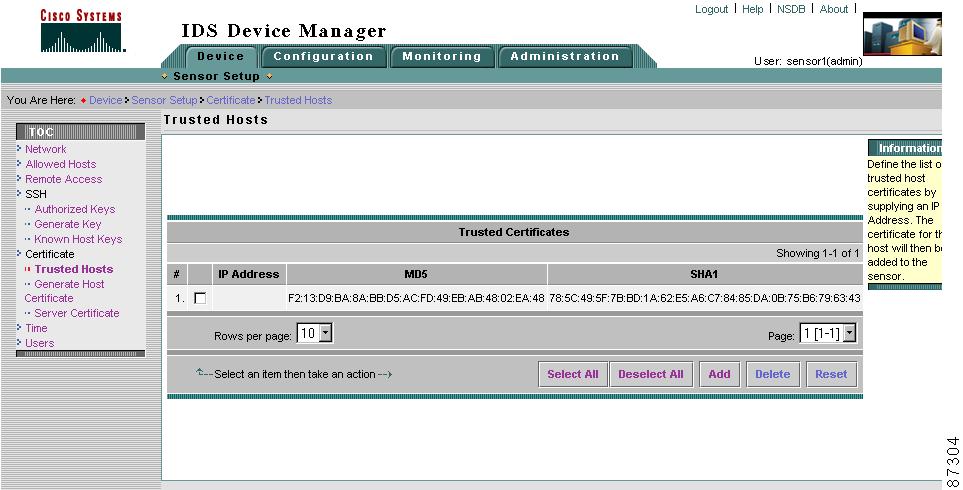963x490 pixels.
Task: Click the computer image near Logout
Action: click(902, 34)
